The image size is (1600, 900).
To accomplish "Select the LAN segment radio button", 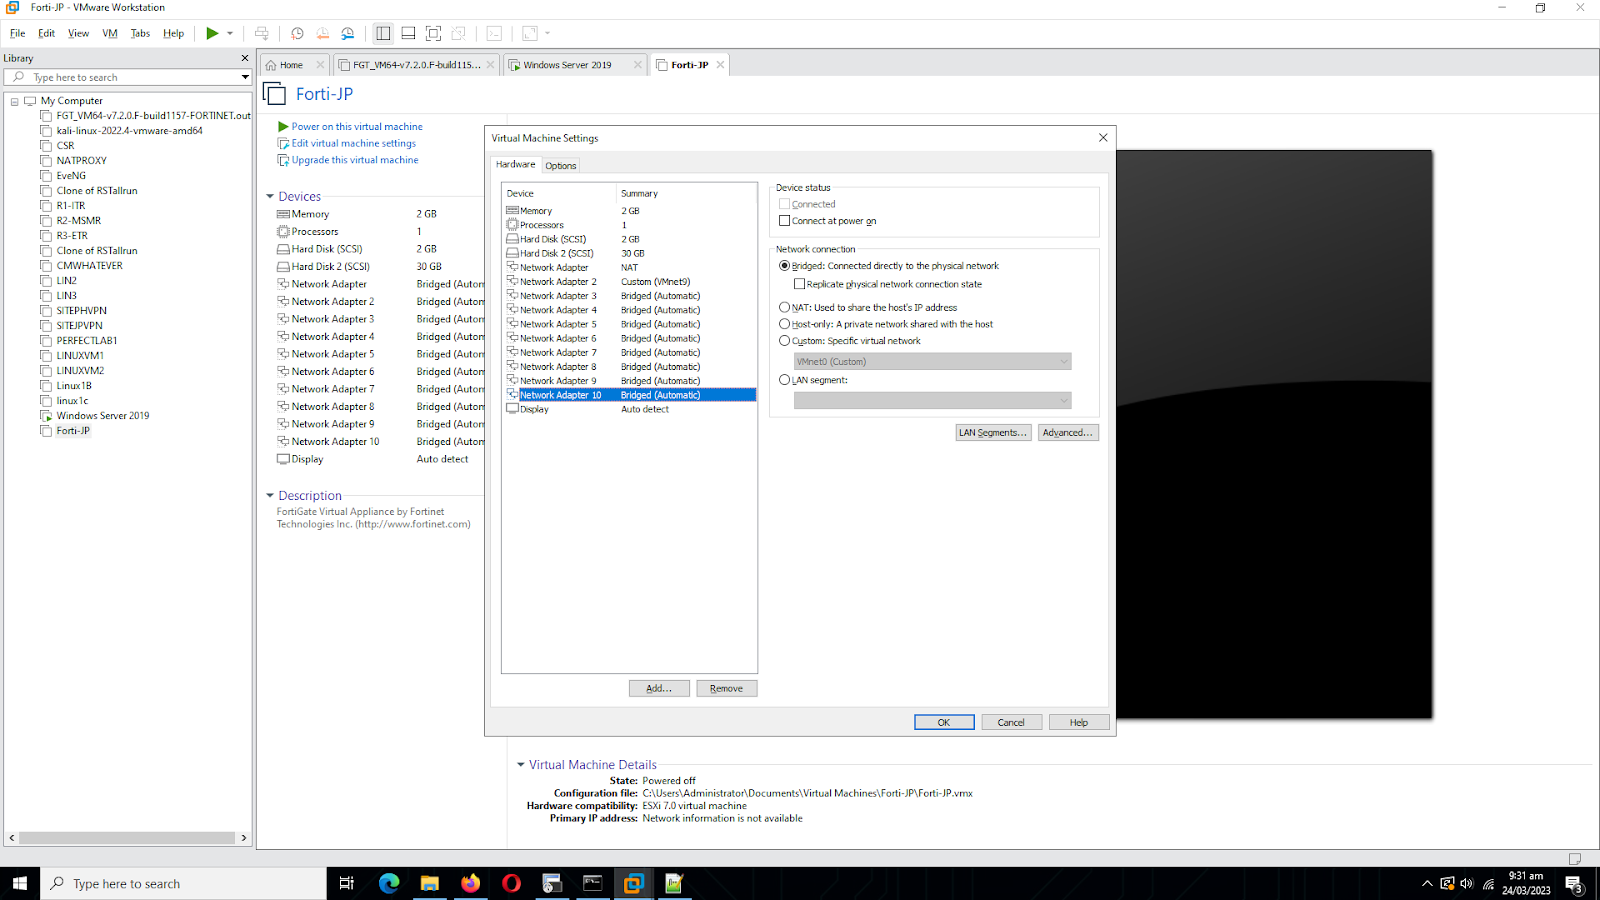I will click(x=785, y=380).
